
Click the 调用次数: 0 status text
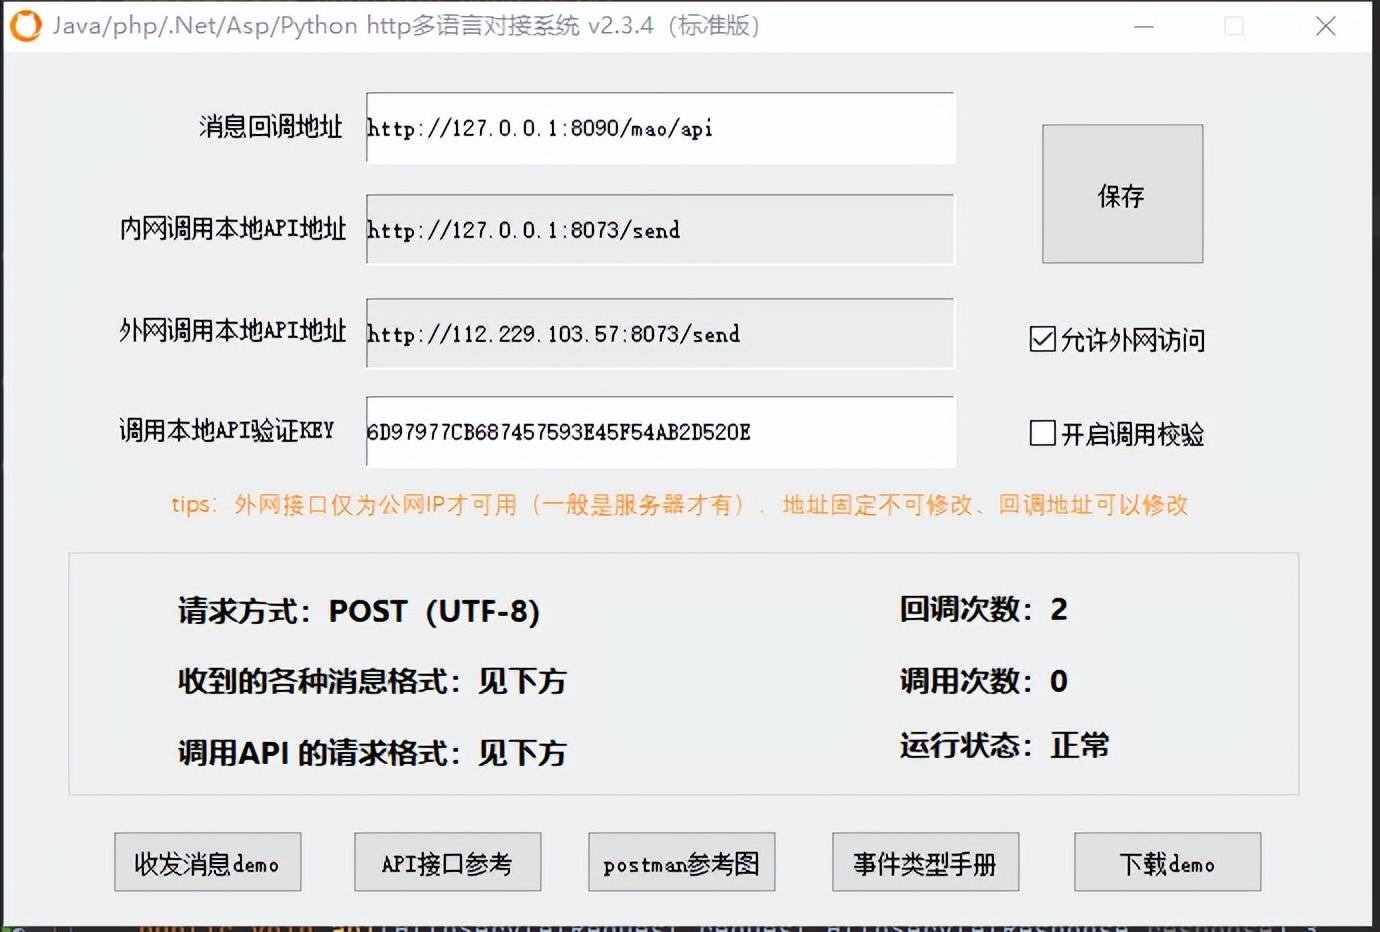click(x=983, y=681)
